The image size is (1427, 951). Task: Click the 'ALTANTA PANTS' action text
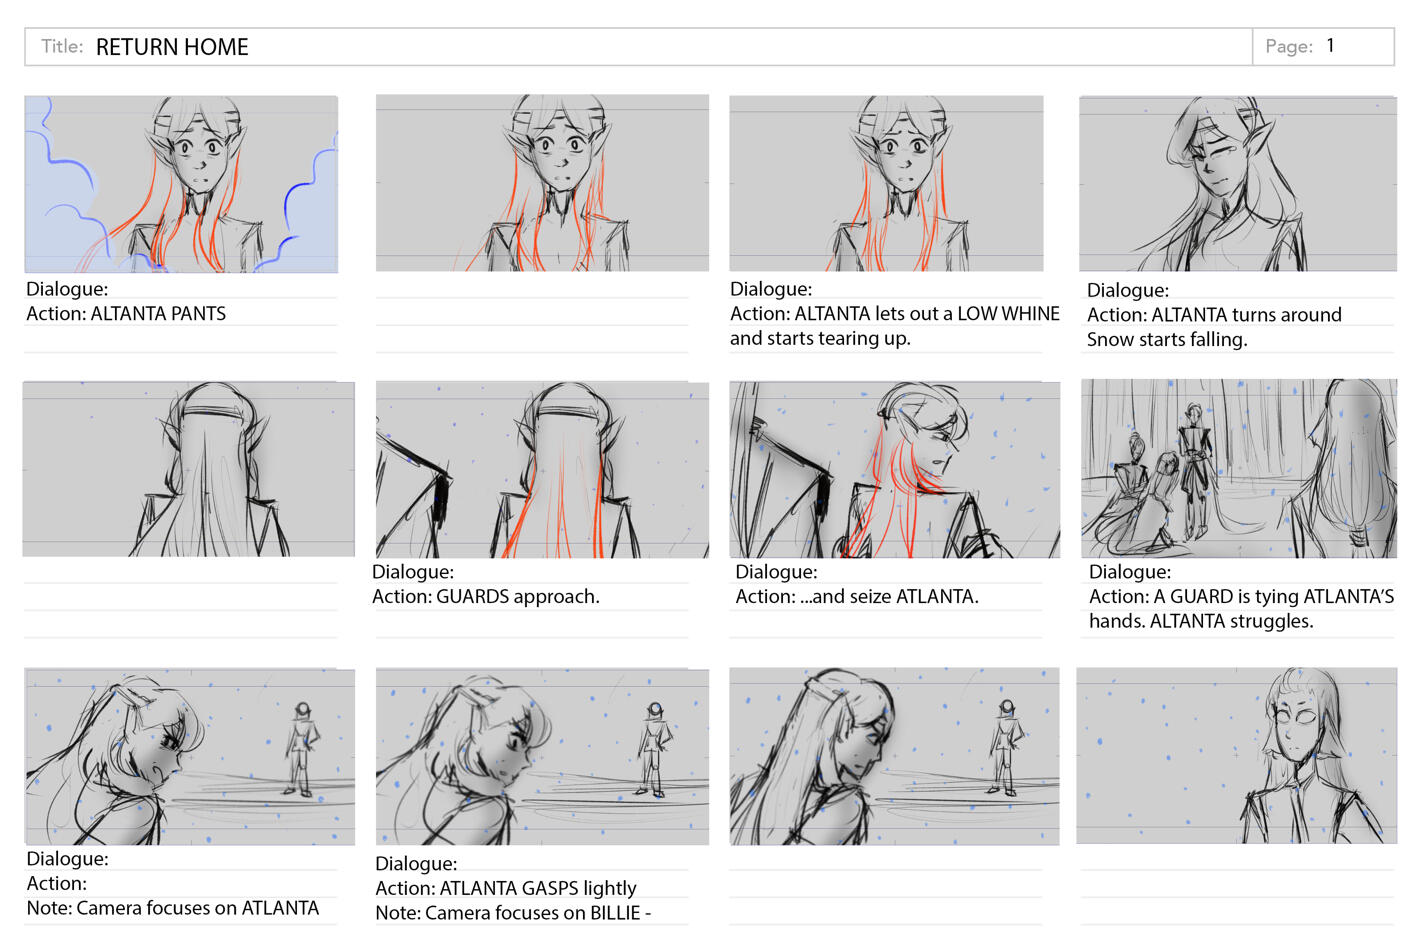[126, 314]
